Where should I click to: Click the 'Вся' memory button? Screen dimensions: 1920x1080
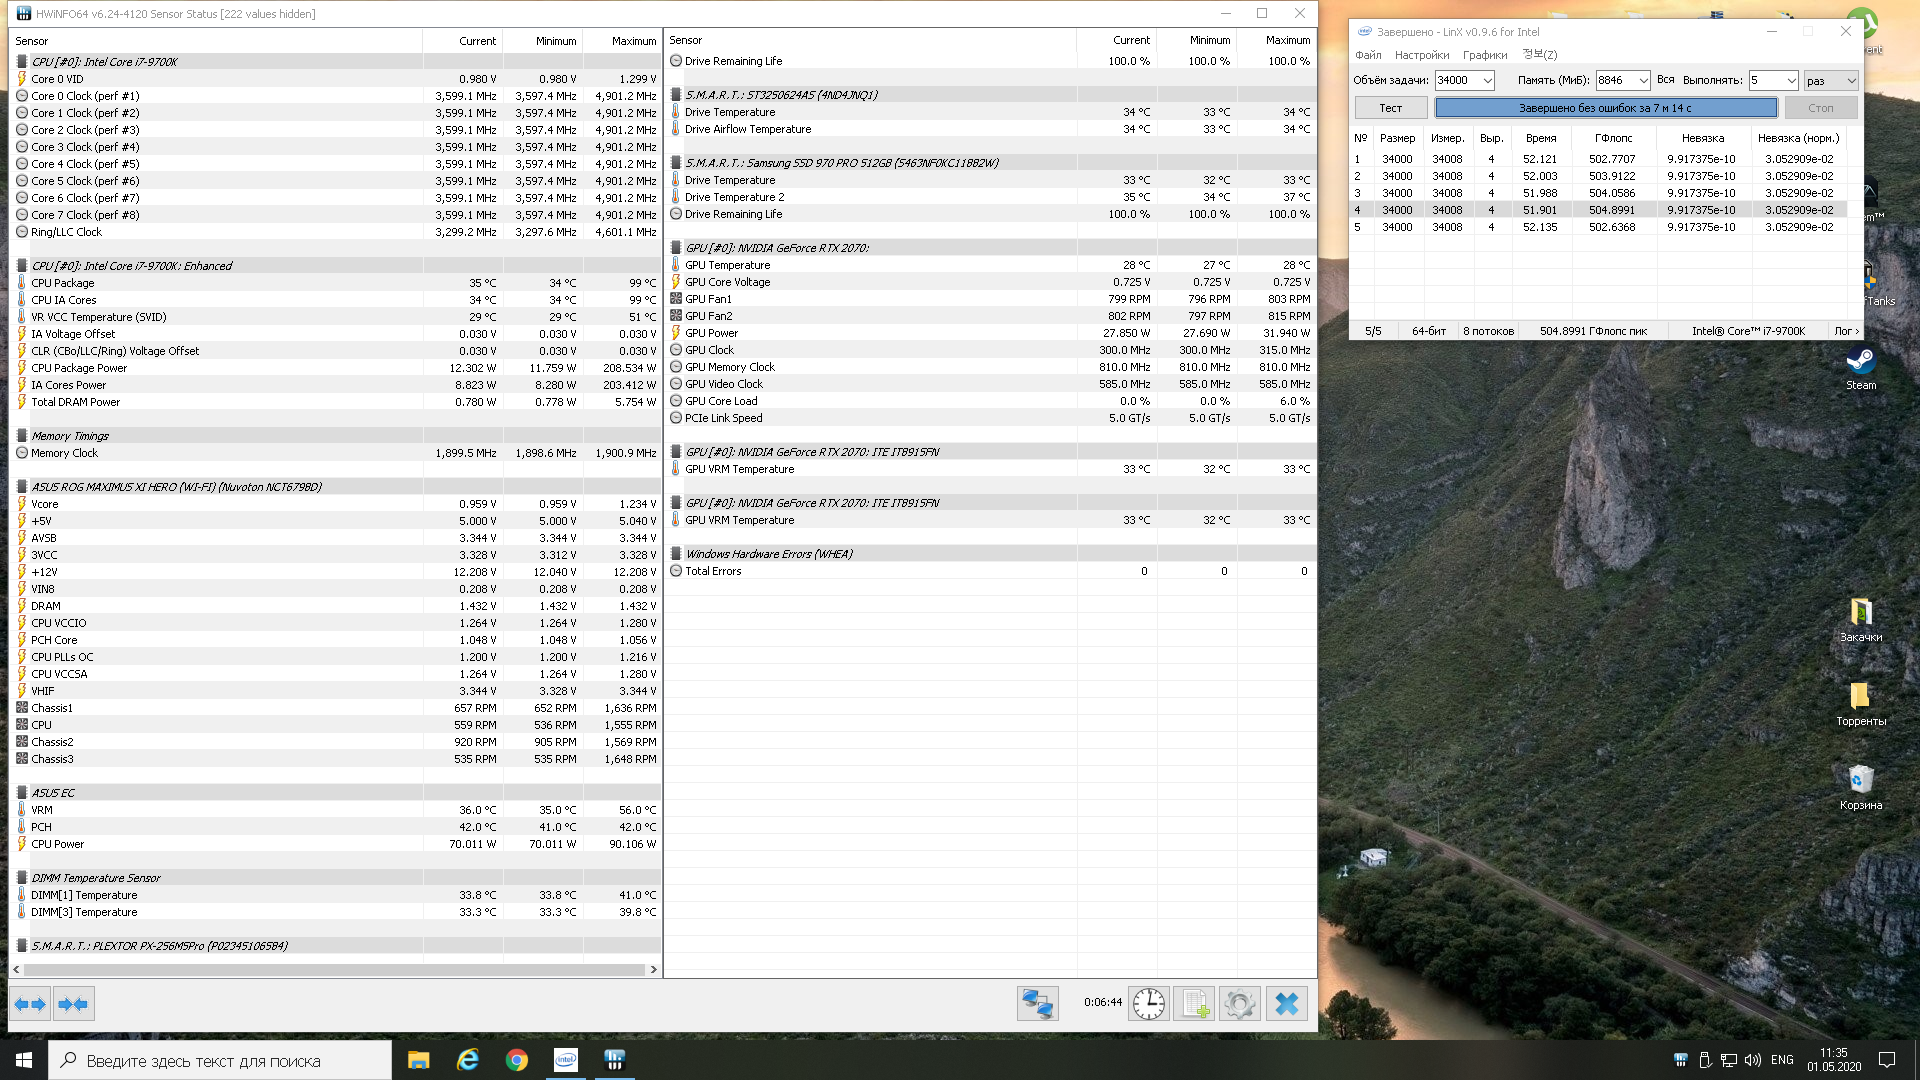tap(1665, 80)
